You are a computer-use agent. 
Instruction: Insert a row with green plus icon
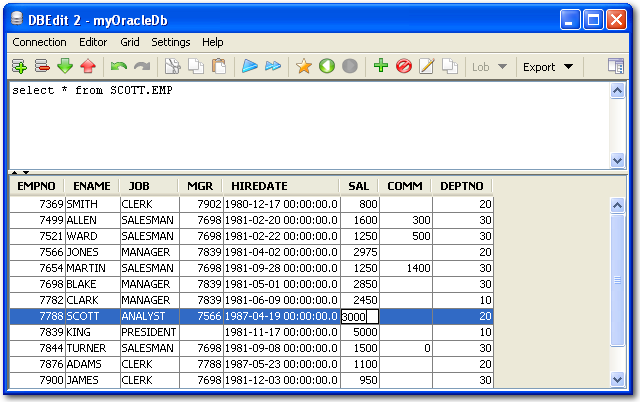pyautogui.click(x=380, y=67)
